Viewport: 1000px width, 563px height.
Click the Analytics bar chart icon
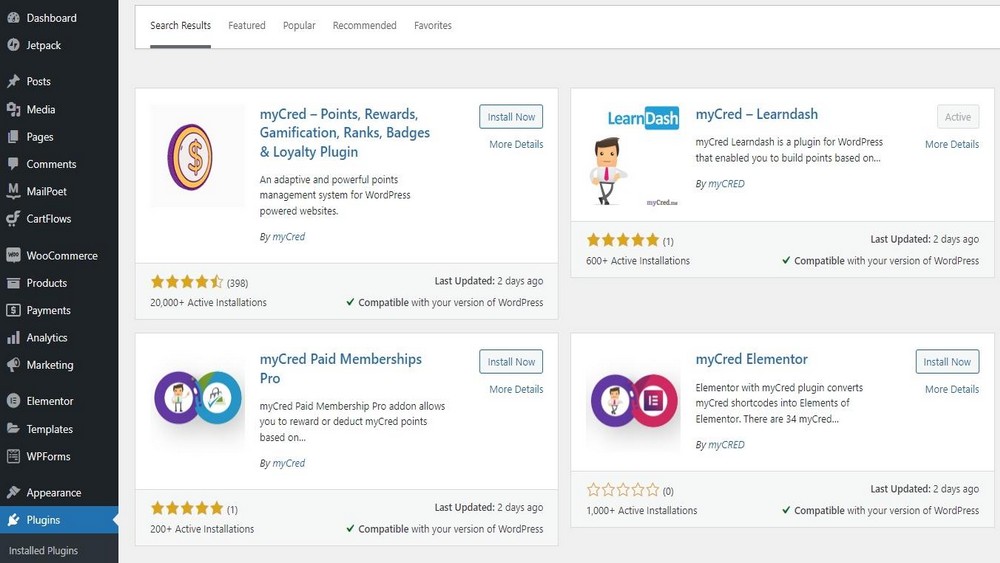[13, 338]
